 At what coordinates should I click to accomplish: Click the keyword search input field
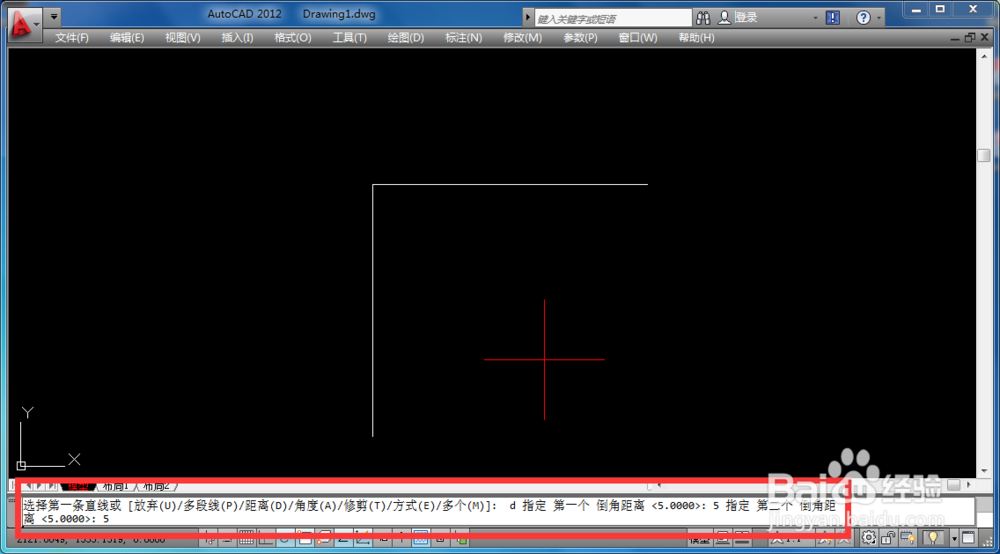click(612, 18)
